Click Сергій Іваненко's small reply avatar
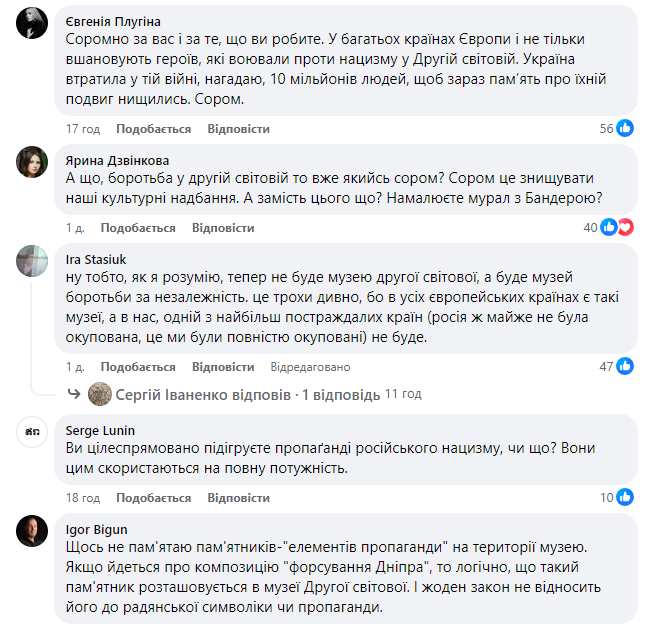 click(x=99, y=393)
